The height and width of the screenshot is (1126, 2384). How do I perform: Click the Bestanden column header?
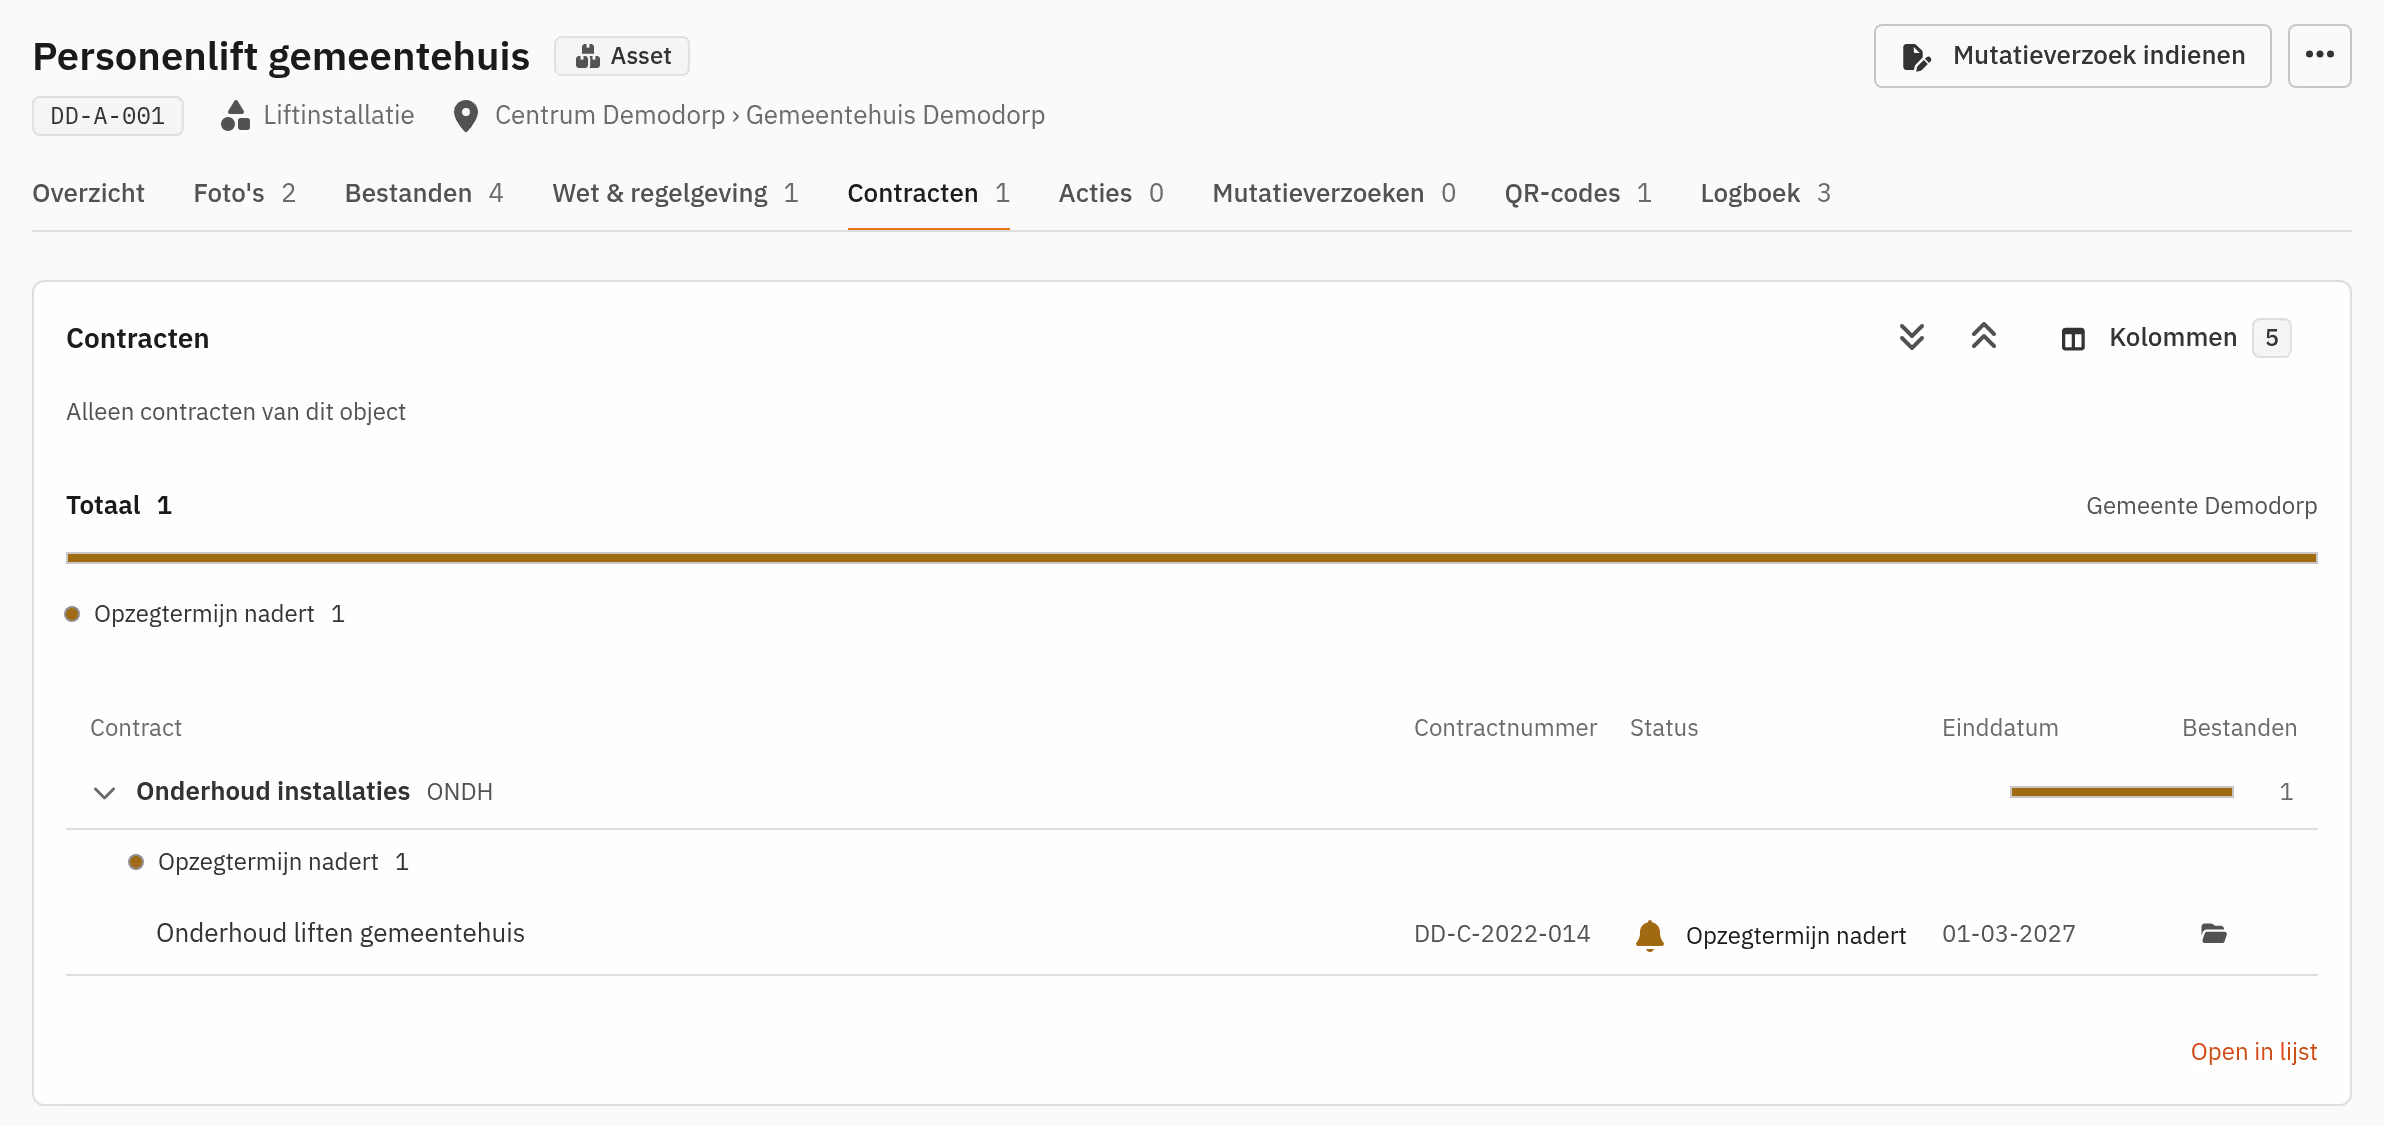tap(2238, 728)
